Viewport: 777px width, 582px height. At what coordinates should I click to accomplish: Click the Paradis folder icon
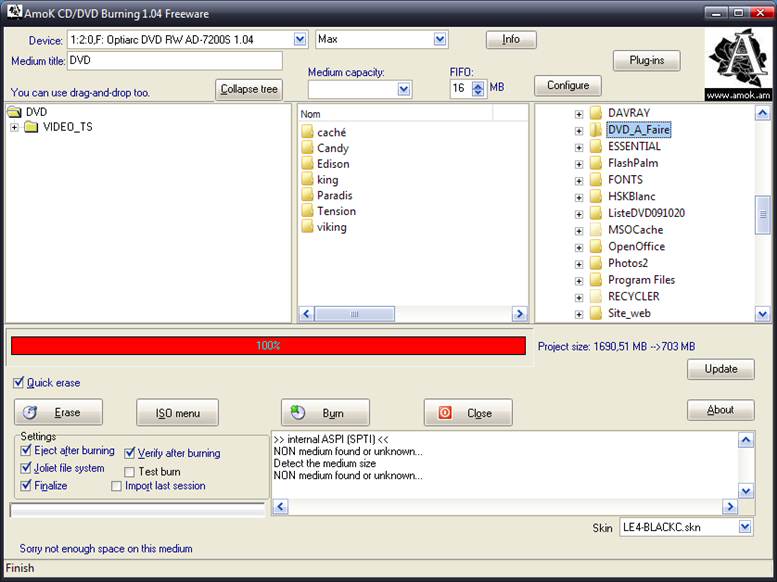pyautogui.click(x=307, y=195)
